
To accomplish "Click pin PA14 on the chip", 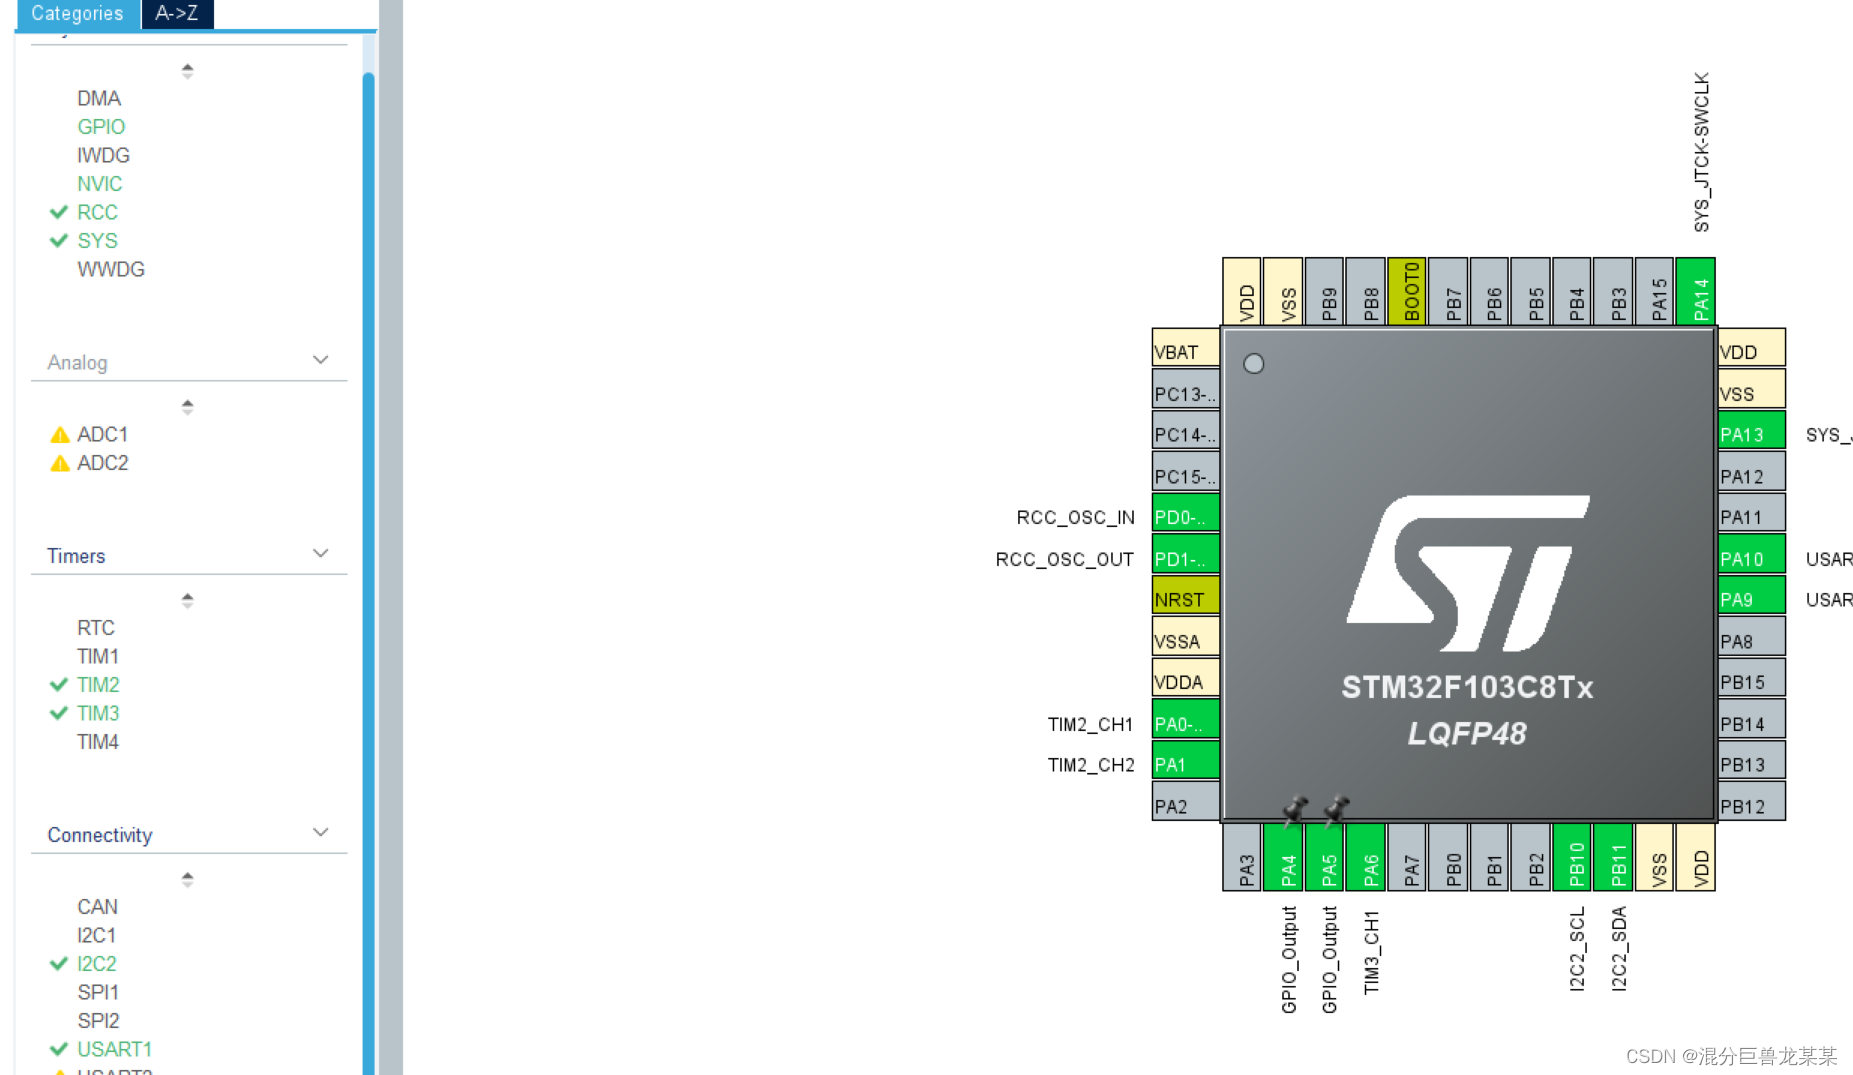I will coord(1695,291).
